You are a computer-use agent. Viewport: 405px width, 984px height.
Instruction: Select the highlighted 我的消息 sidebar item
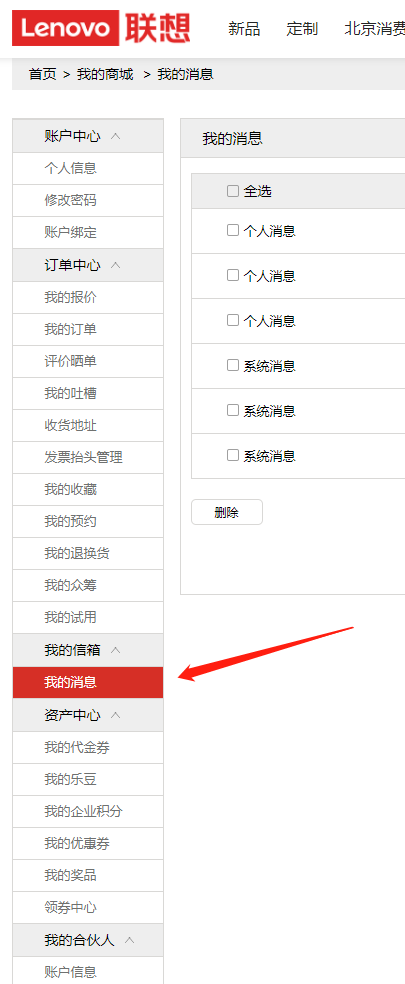[x=88, y=682]
